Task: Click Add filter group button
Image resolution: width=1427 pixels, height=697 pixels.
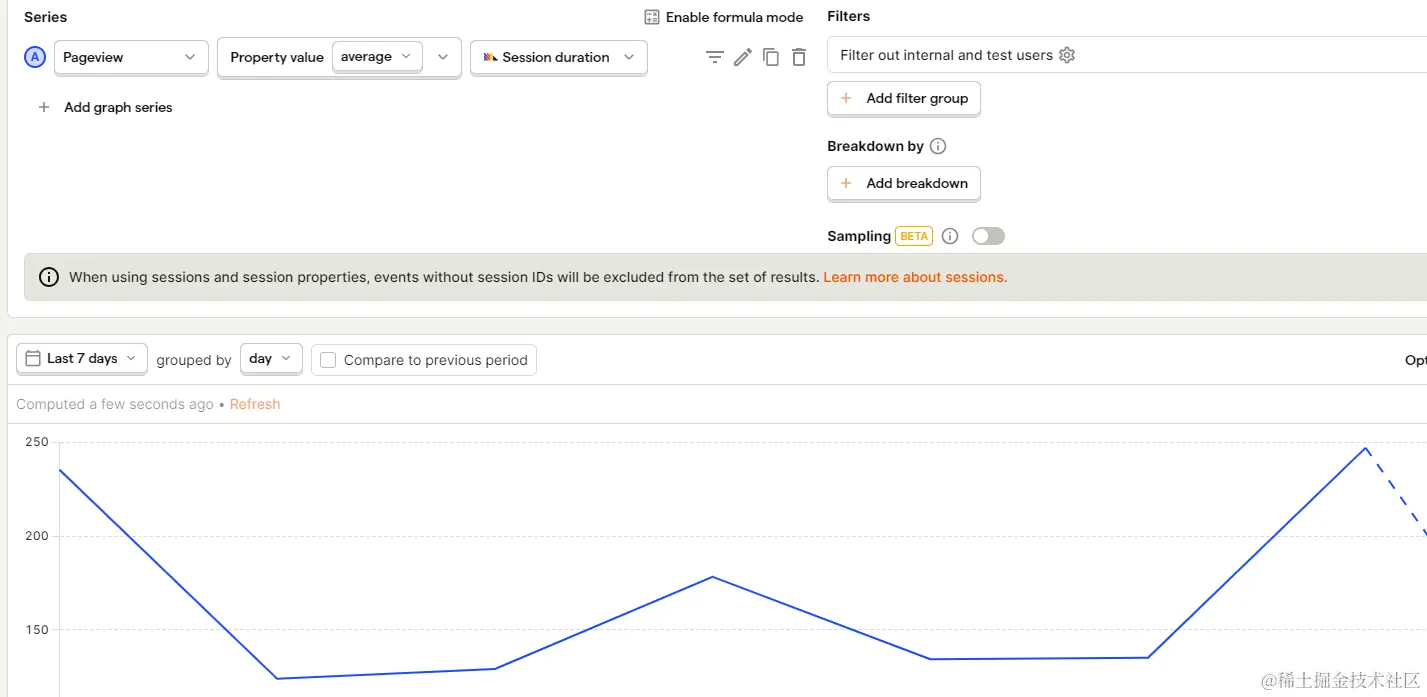Action: [x=904, y=98]
